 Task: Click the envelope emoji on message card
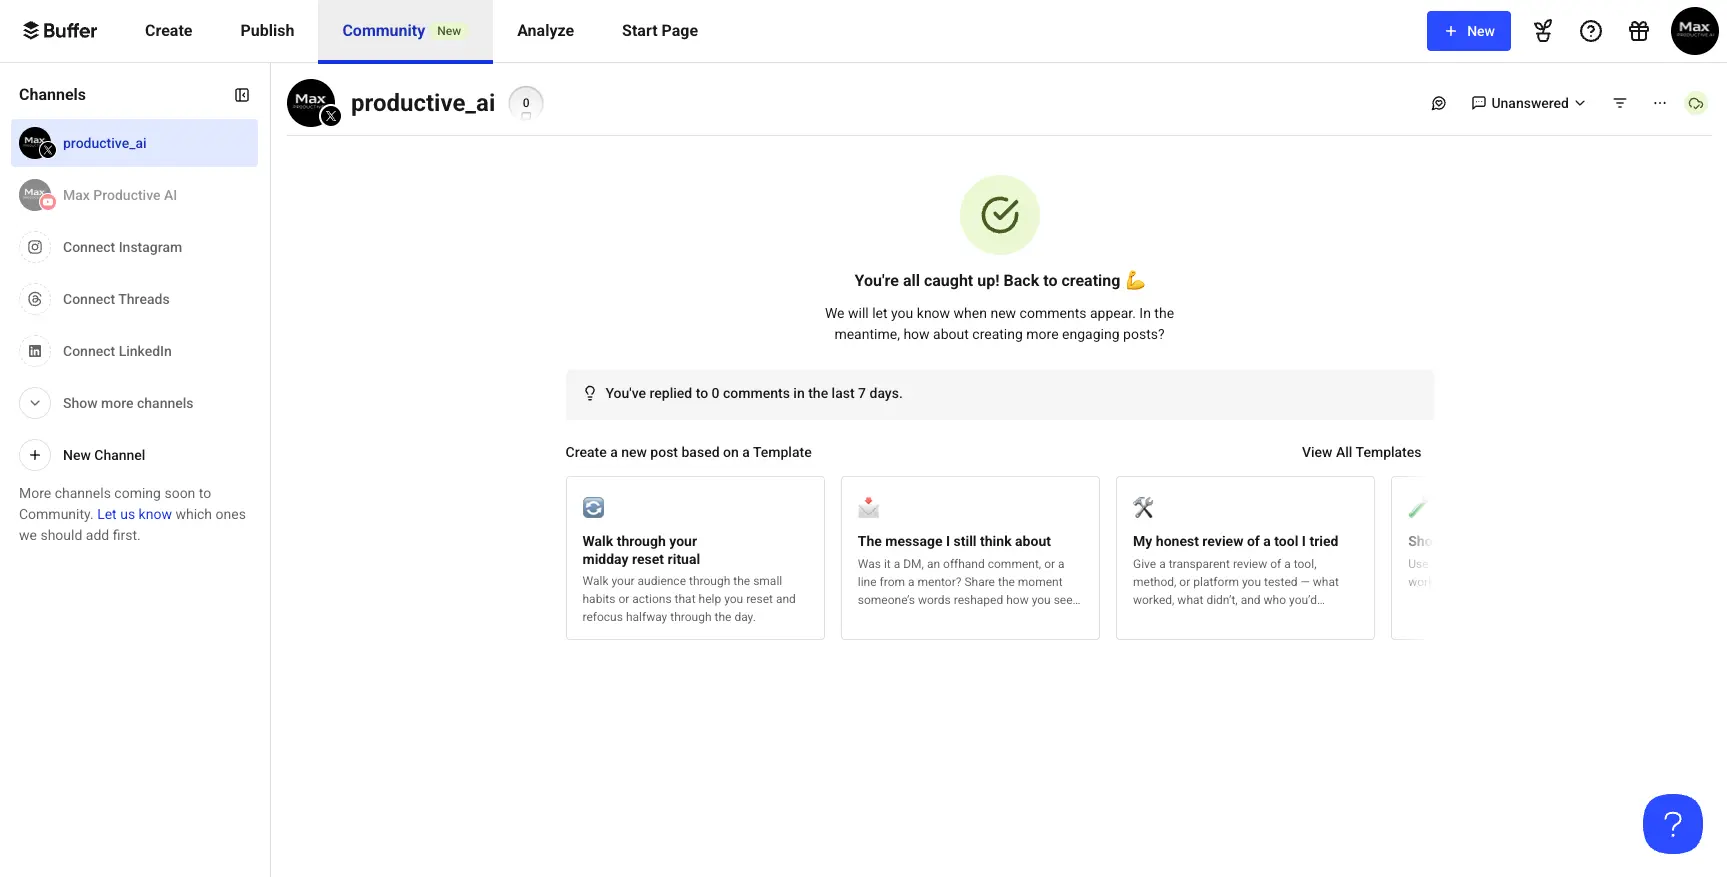point(868,508)
